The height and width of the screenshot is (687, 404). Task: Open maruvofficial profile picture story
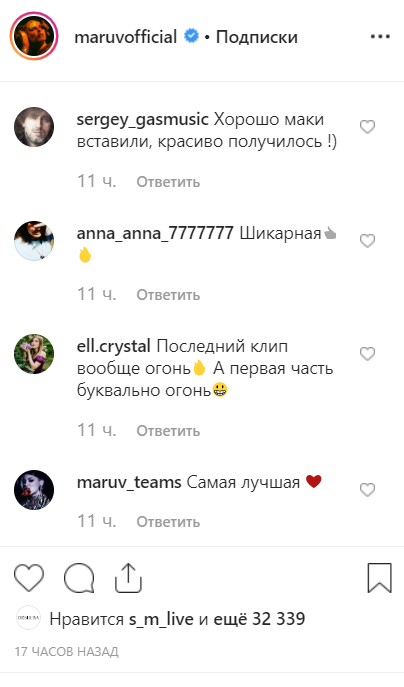click(x=34, y=36)
